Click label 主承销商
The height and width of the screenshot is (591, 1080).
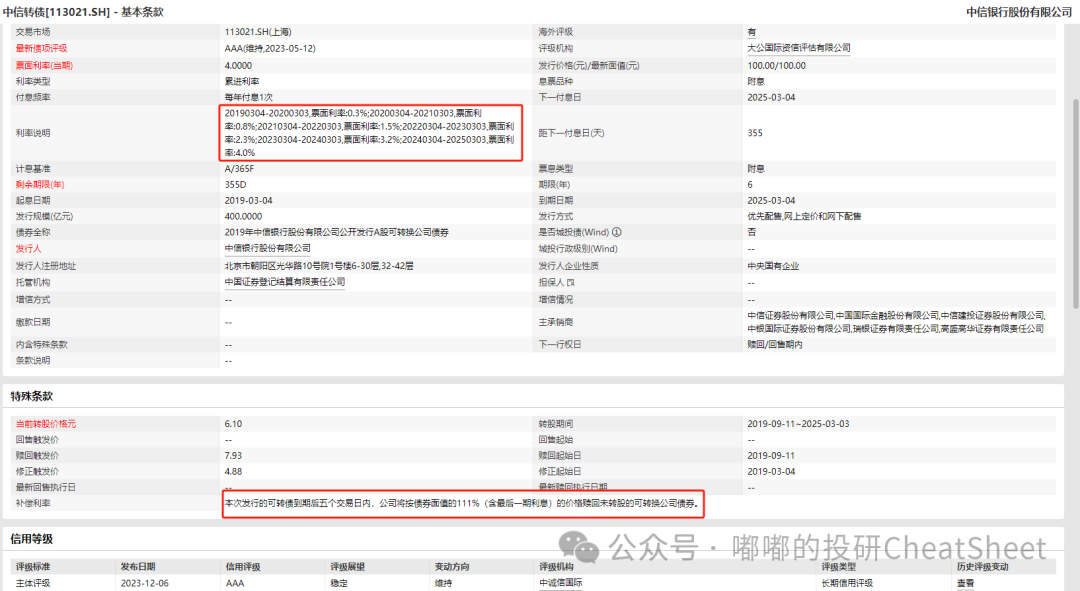click(x=556, y=322)
